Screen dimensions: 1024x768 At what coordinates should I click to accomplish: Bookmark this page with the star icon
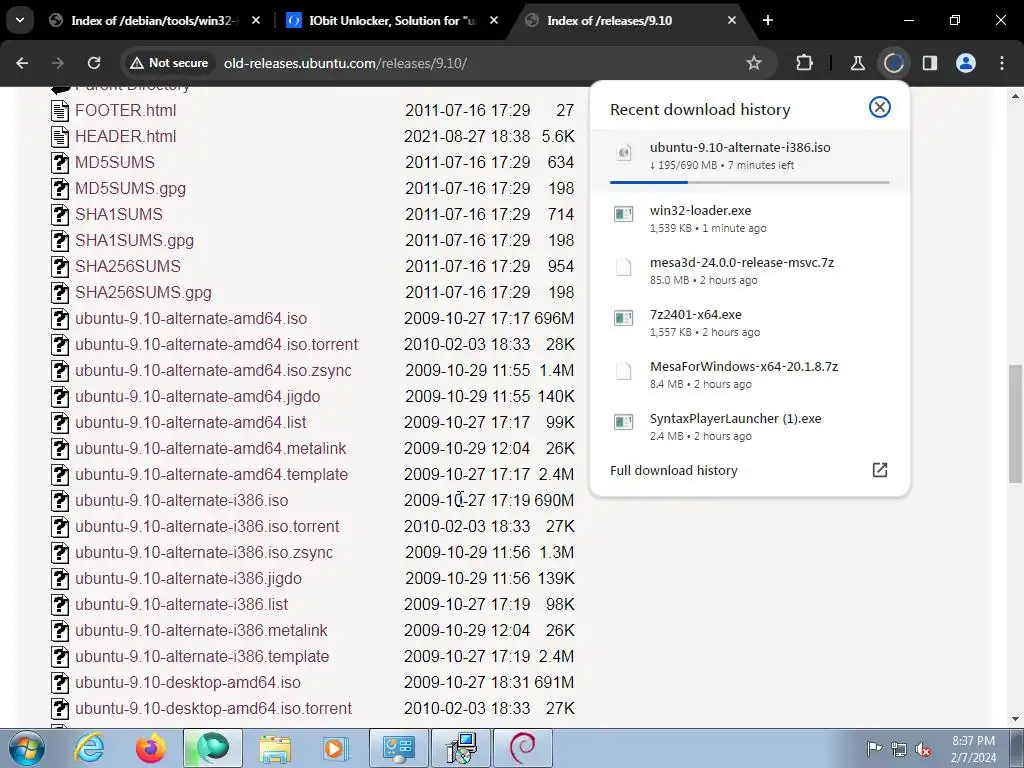click(754, 63)
